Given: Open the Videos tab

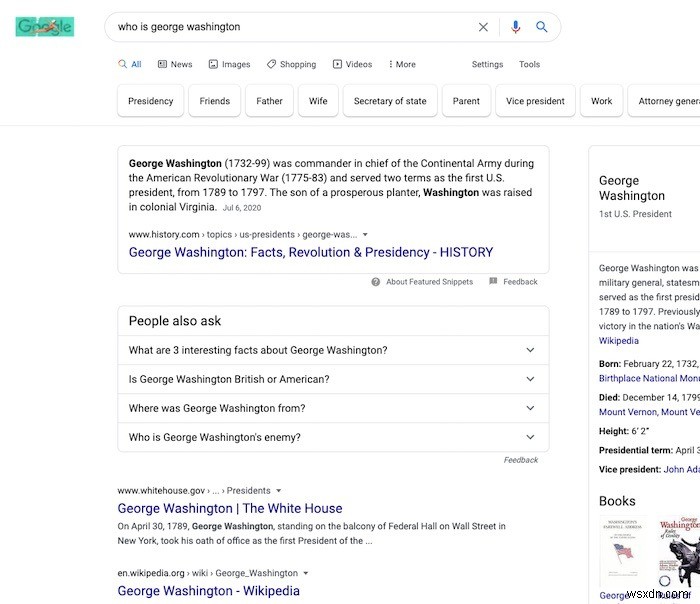Looking at the screenshot, I should (352, 64).
